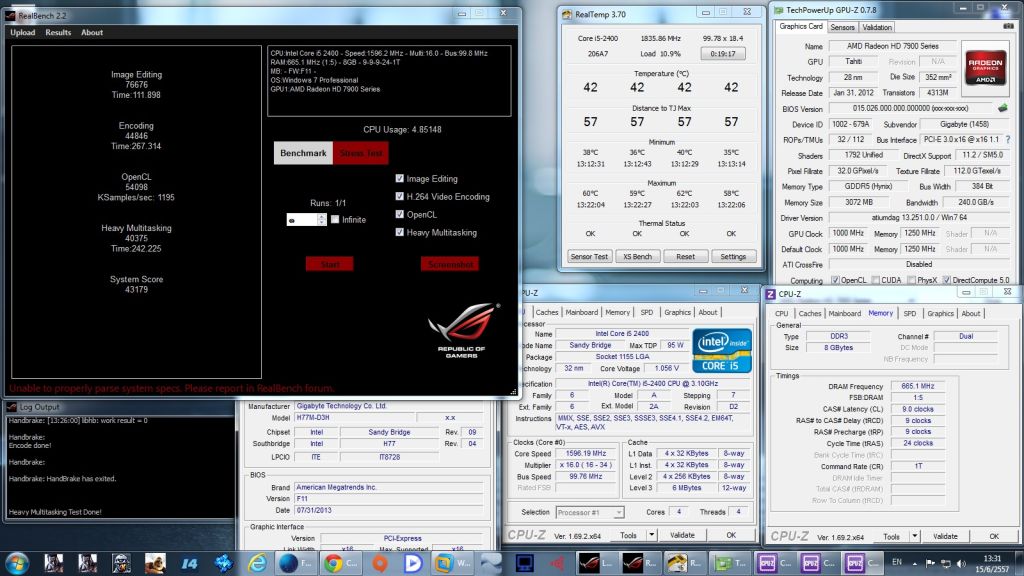Click the XS Bench button in RealTemp
1024x576 pixels.
tap(637, 257)
